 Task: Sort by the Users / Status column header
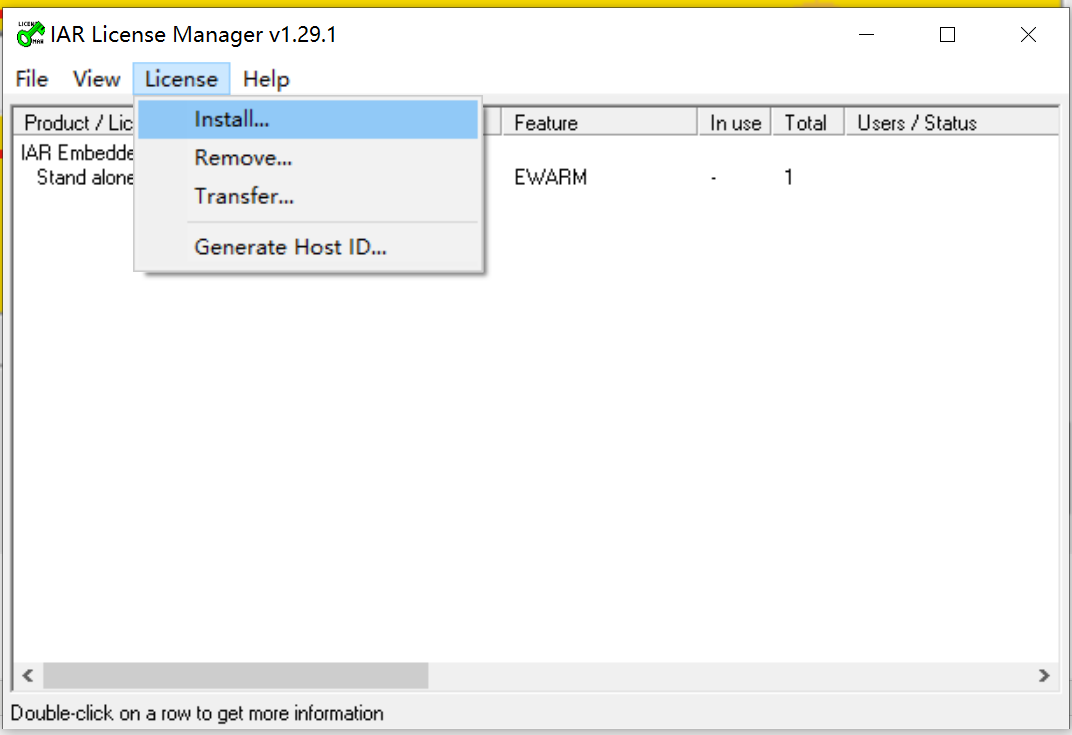[952, 122]
